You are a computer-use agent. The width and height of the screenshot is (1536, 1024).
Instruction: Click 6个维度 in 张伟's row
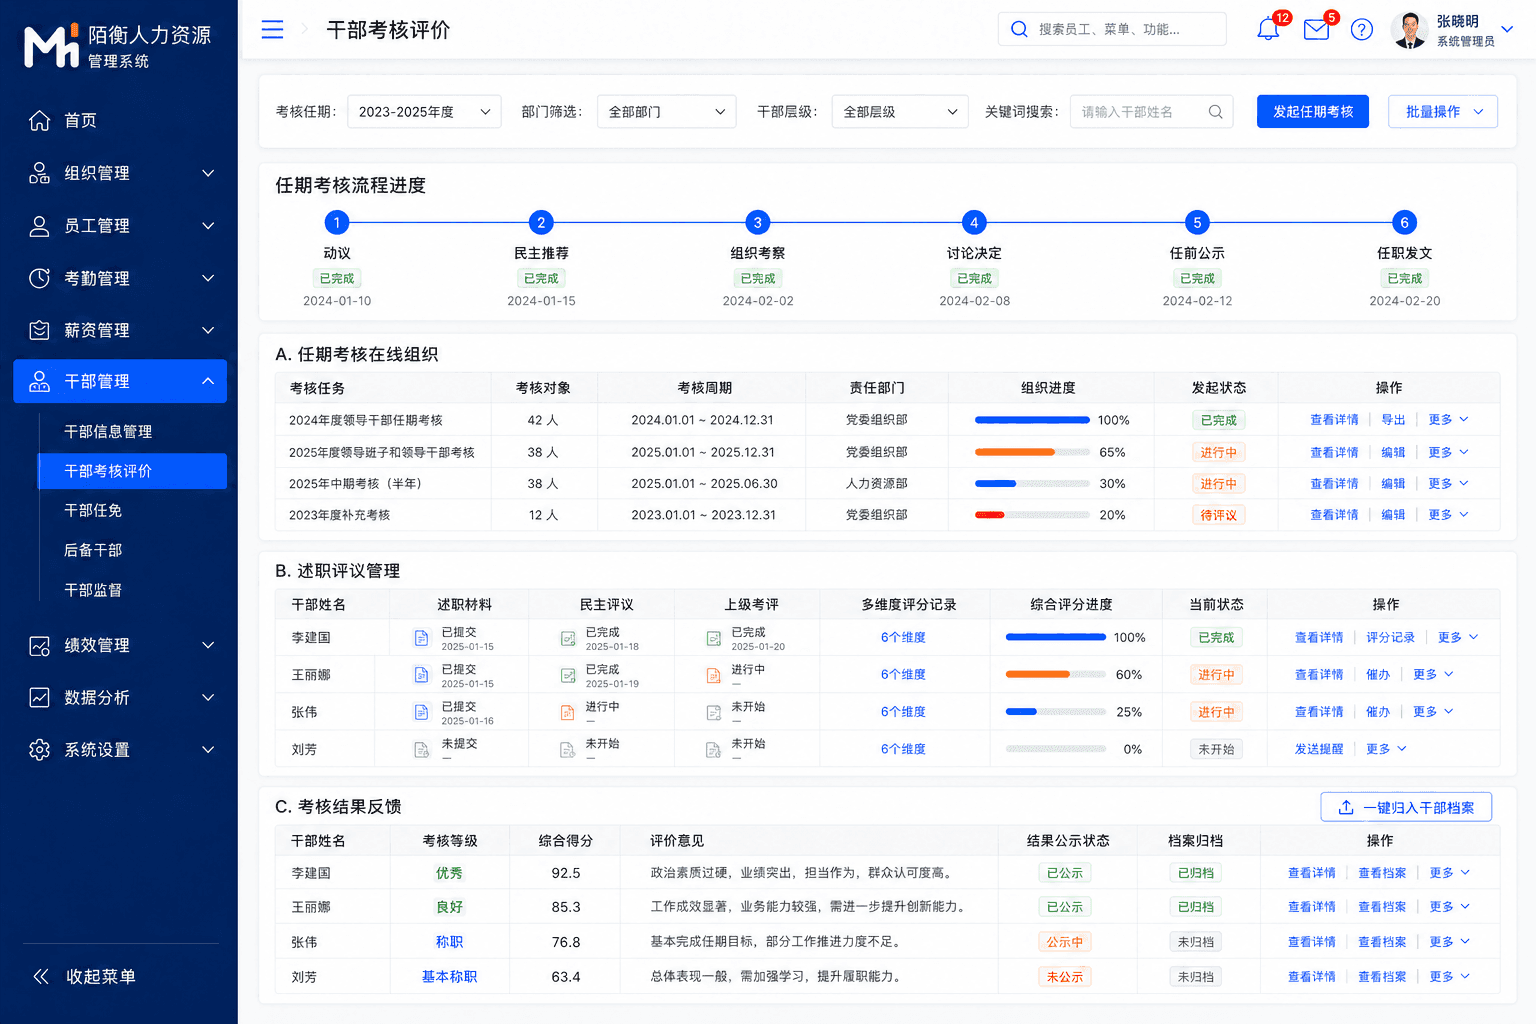pyautogui.click(x=903, y=712)
